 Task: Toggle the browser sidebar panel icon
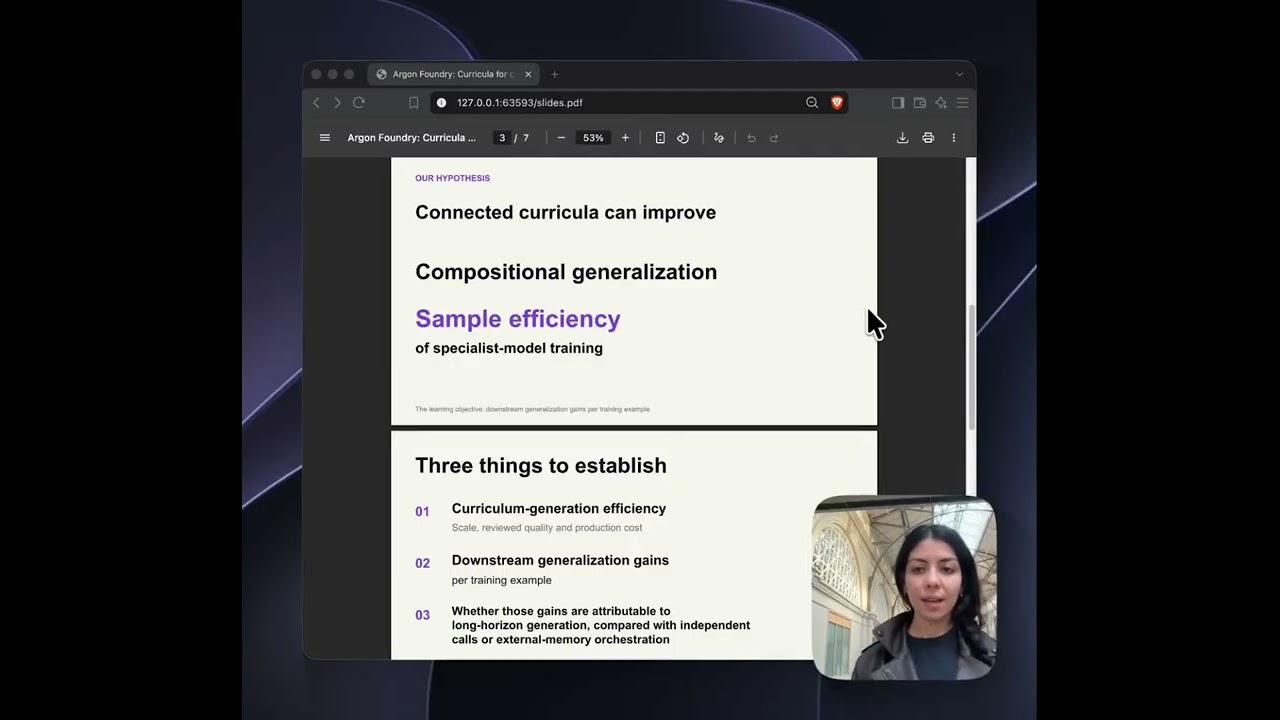coord(898,102)
